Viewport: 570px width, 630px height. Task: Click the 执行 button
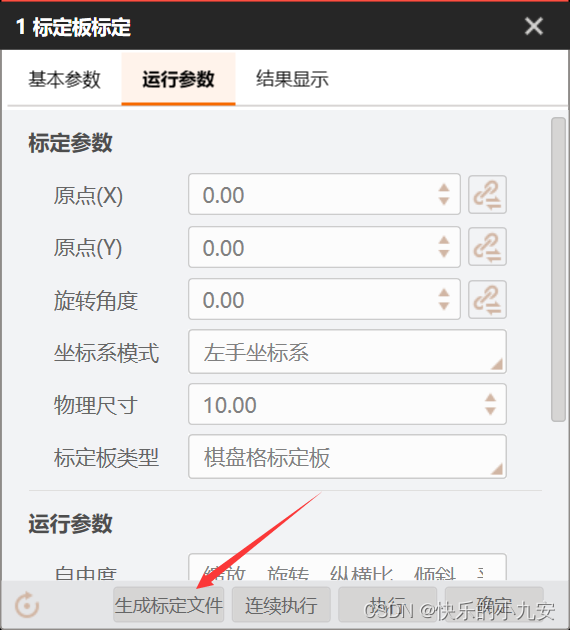point(388,605)
